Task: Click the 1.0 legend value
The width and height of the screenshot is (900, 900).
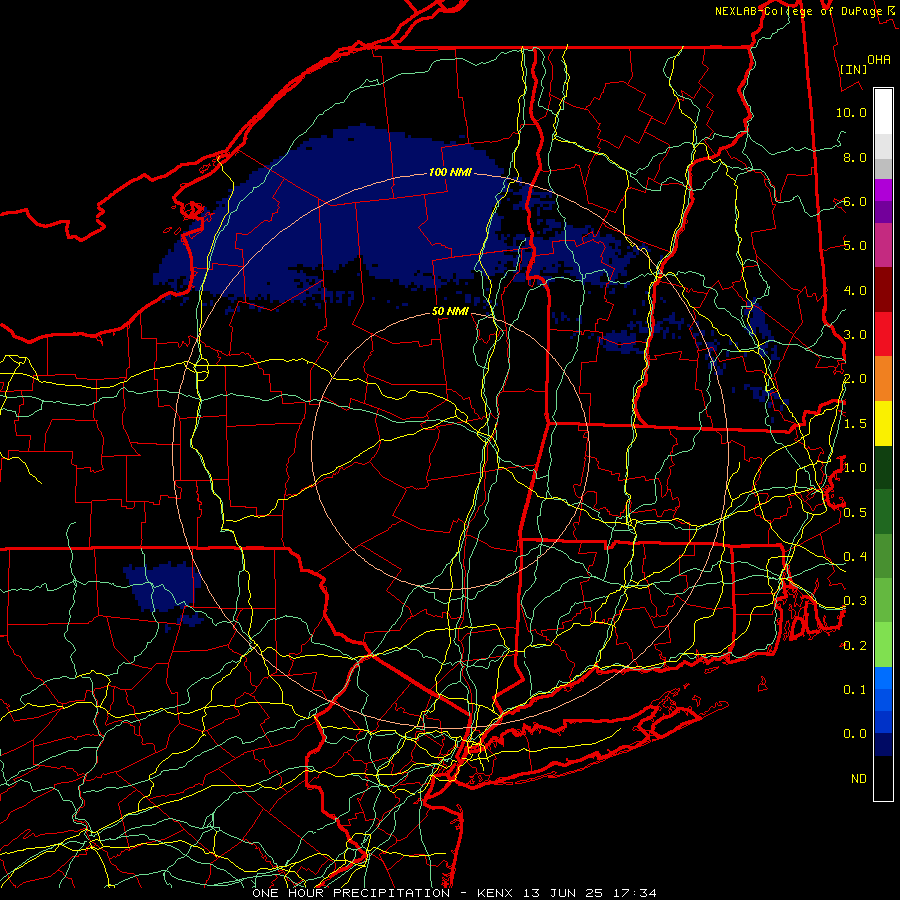Action: (x=854, y=468)
